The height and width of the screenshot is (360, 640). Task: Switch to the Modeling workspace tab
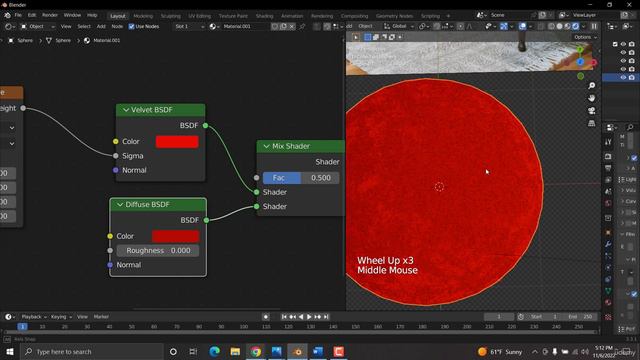[143, 16]
